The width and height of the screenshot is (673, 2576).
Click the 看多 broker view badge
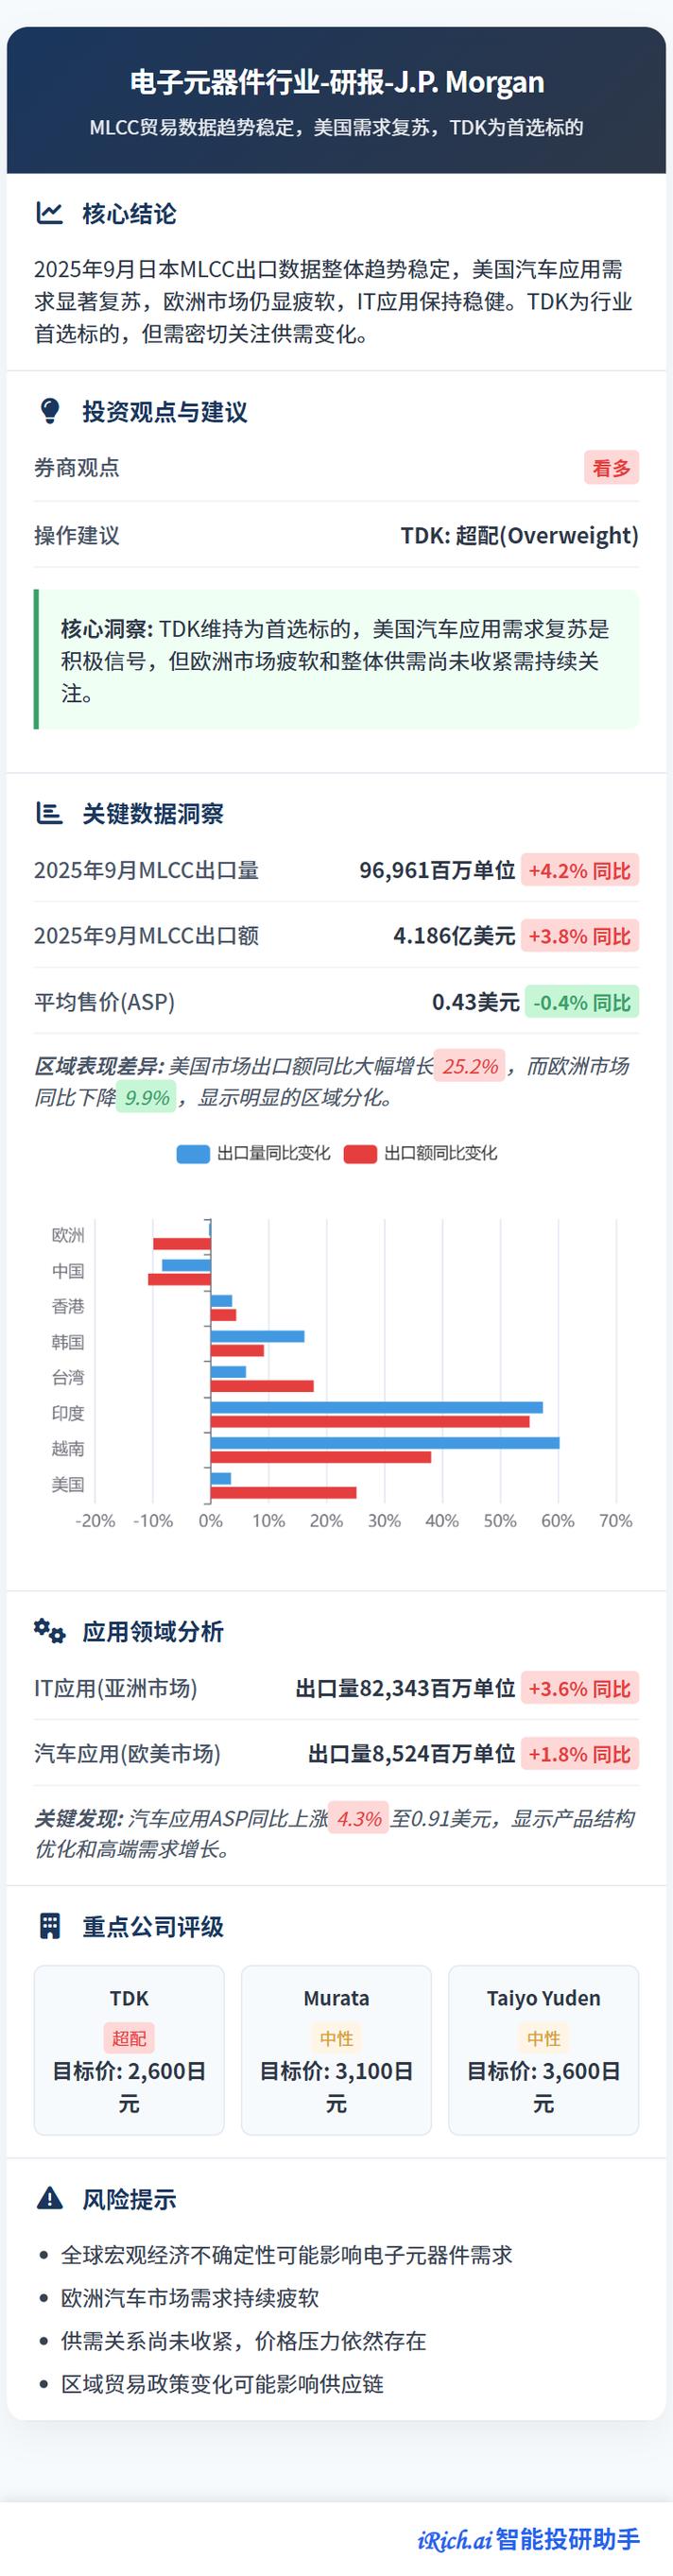(x=611, y=468)
